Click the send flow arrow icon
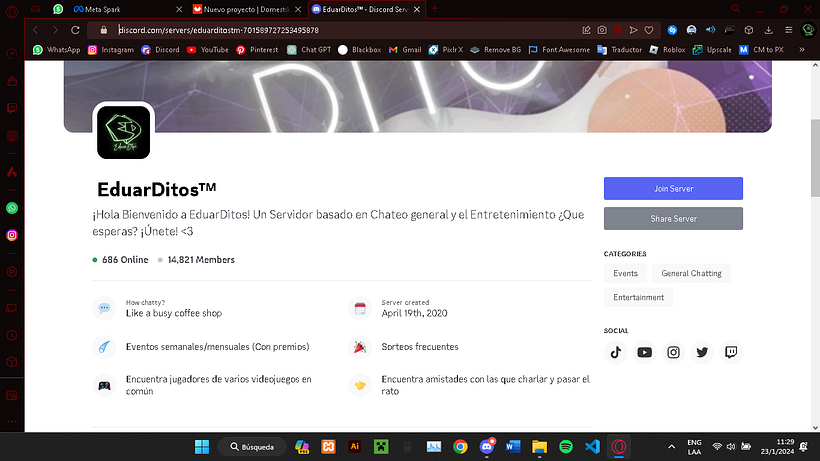Viewport: 820px width, 461px height. [x=633, y=30]
